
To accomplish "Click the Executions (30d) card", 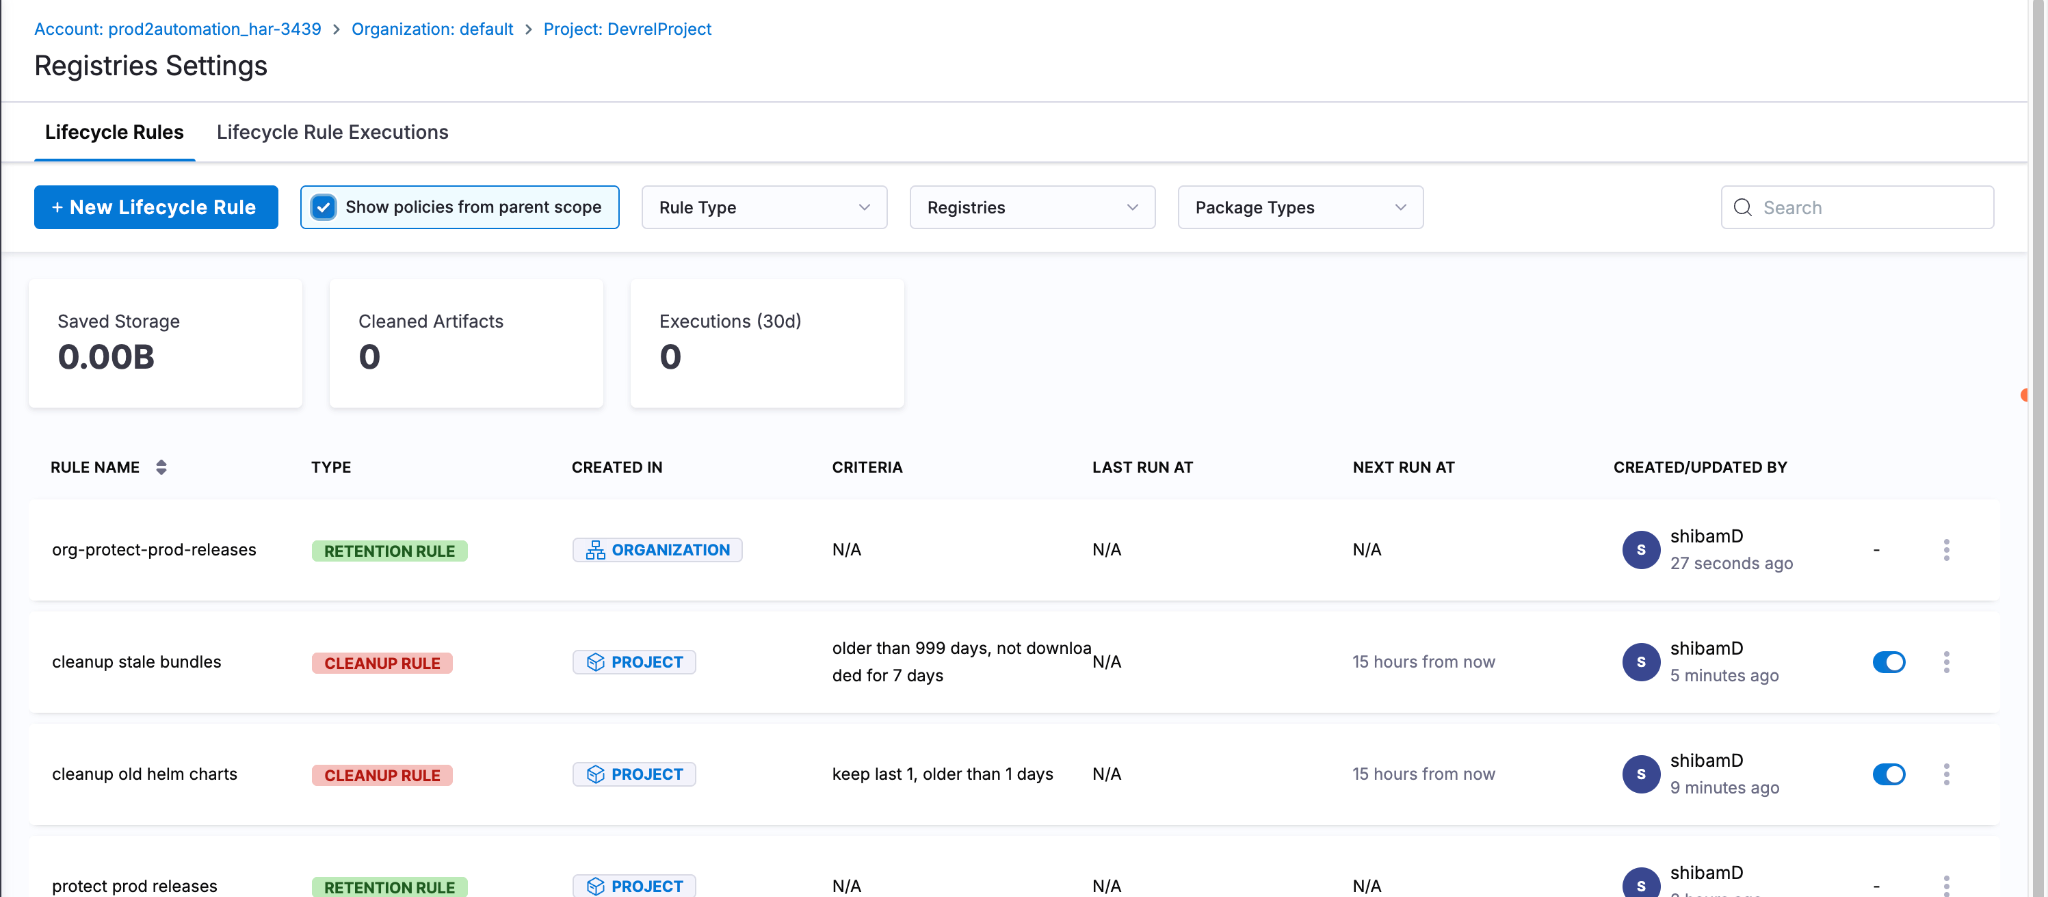I will click(x=767, y=343).
